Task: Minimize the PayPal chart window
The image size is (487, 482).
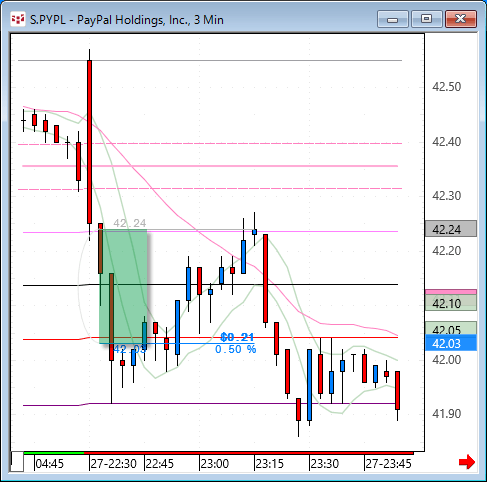Action: [x=393, y=19]
